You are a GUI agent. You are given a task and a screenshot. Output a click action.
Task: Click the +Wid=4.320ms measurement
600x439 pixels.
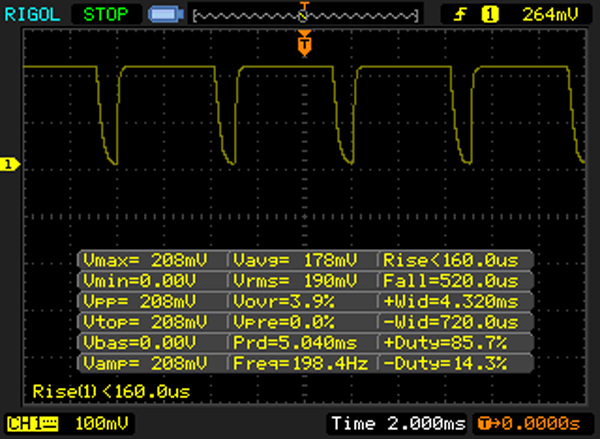pos(451,302)
